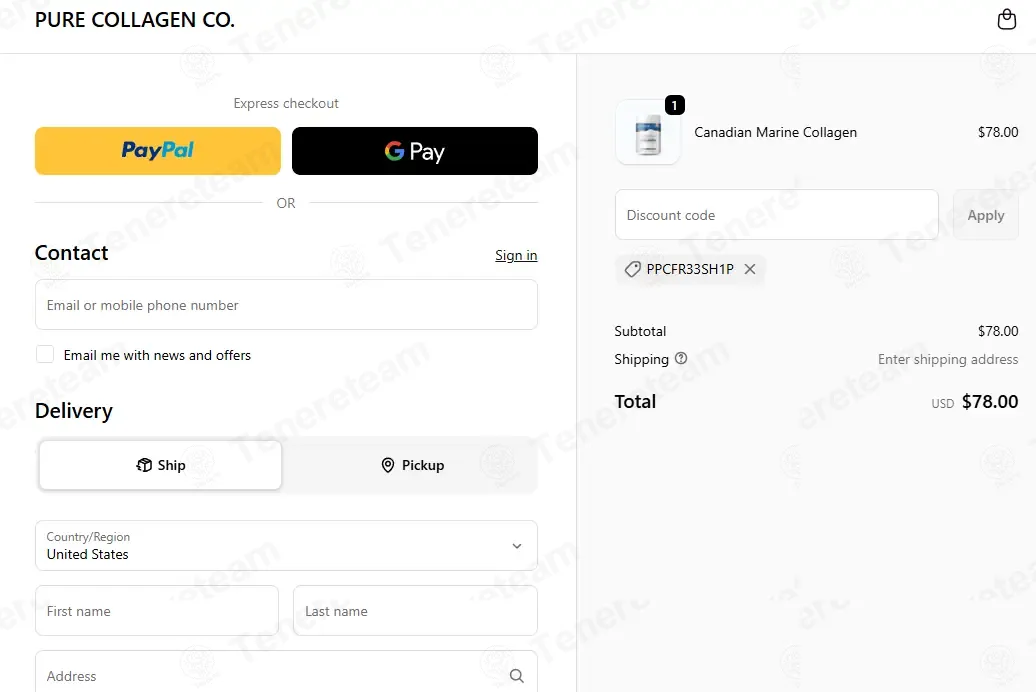
Task: Click the First name field
Action: [x=157, y=611]
